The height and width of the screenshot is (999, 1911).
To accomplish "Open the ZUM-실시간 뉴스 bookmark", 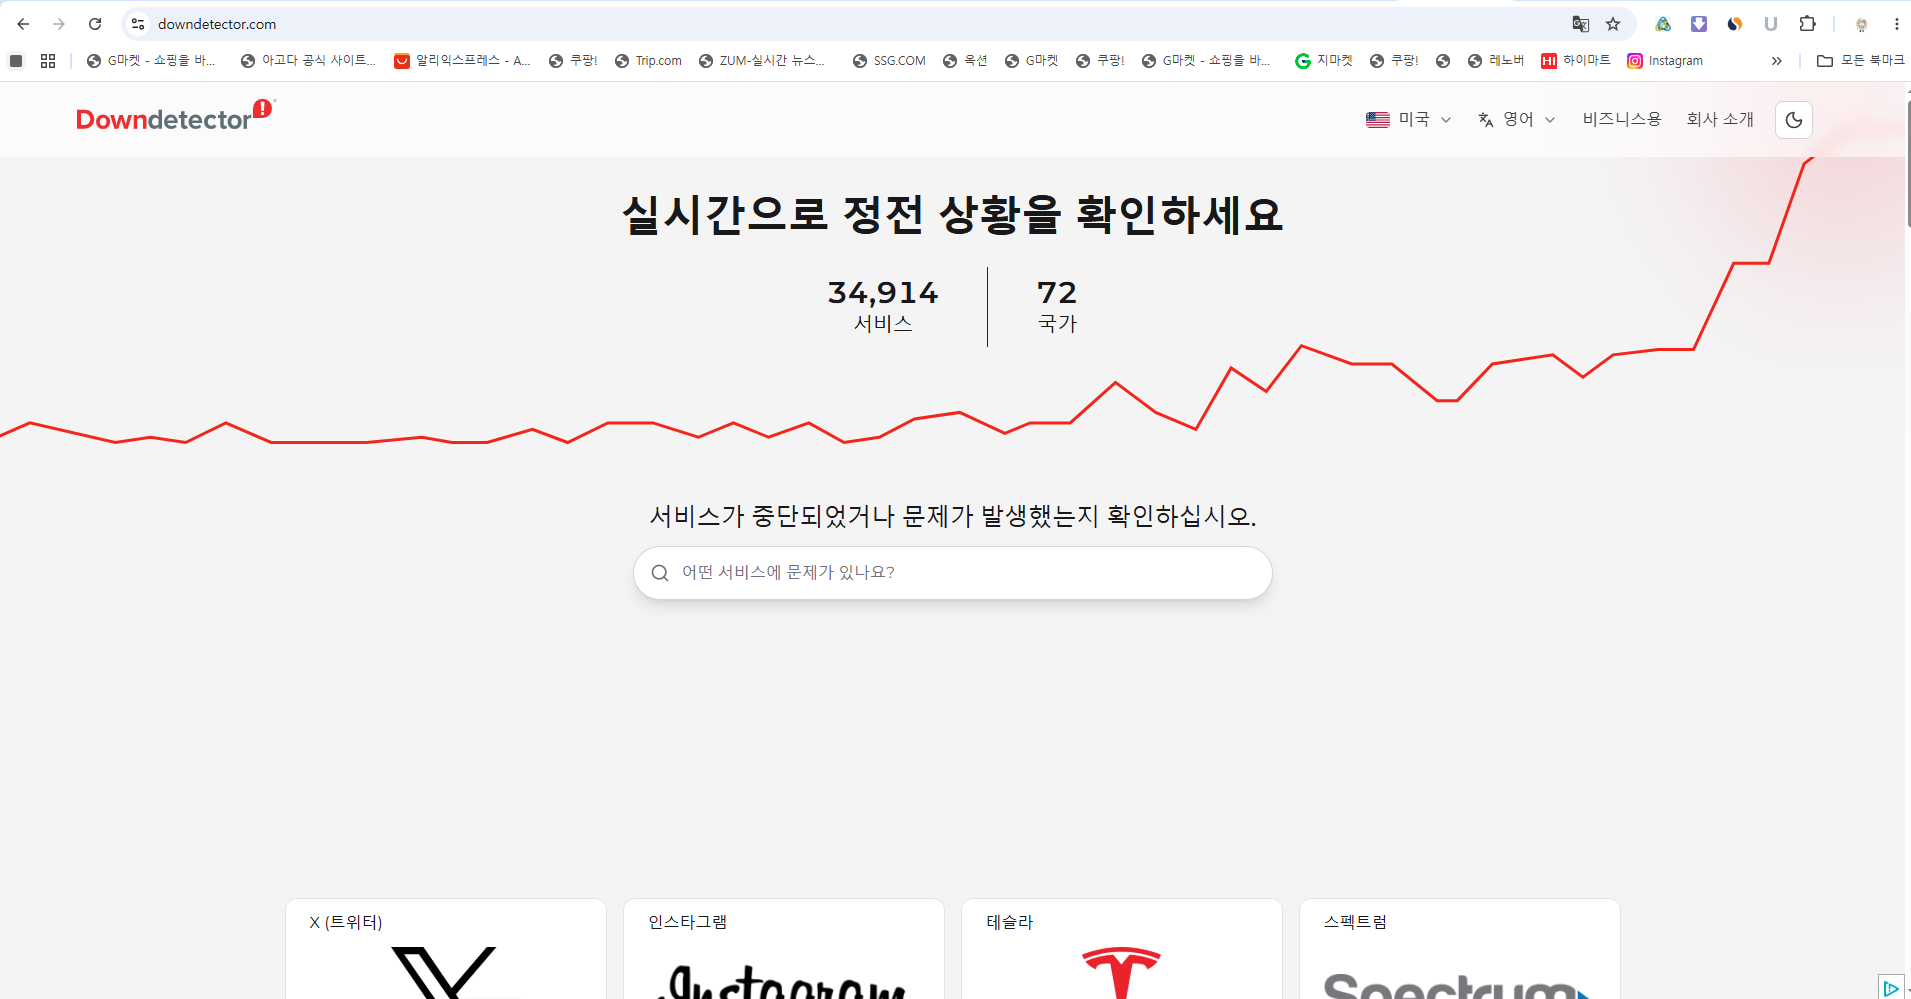I will point(762,61).
